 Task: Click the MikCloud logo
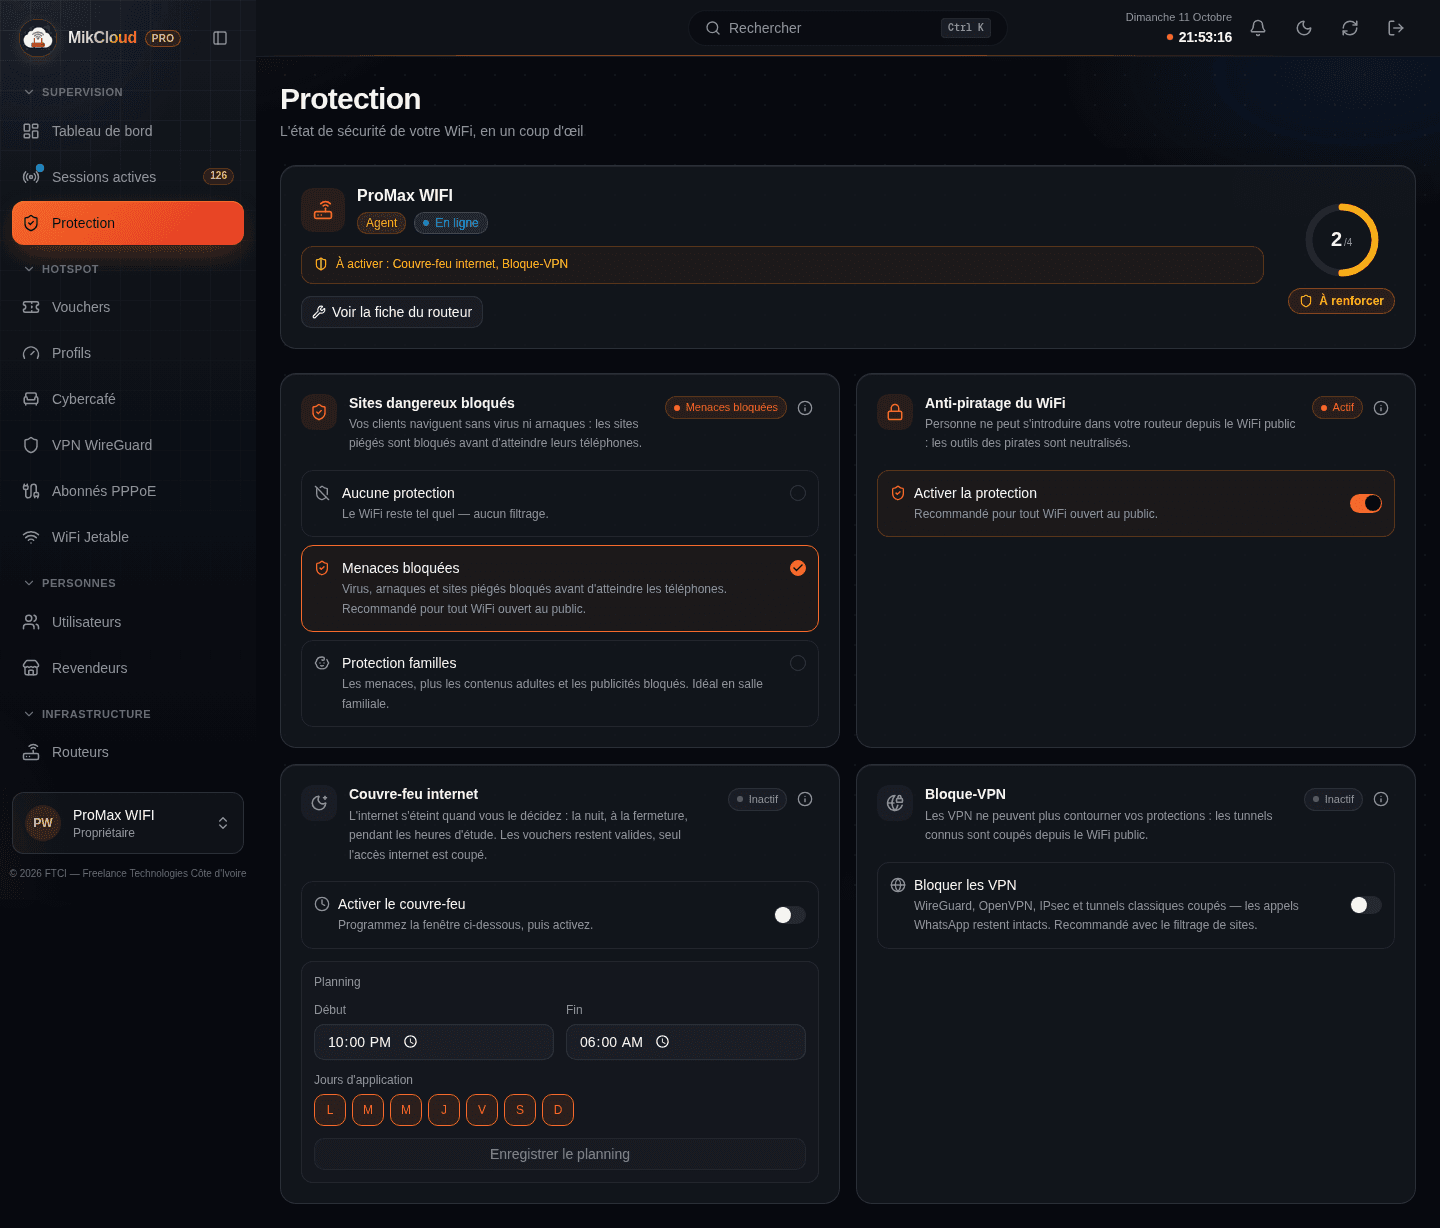click(38, 38)
